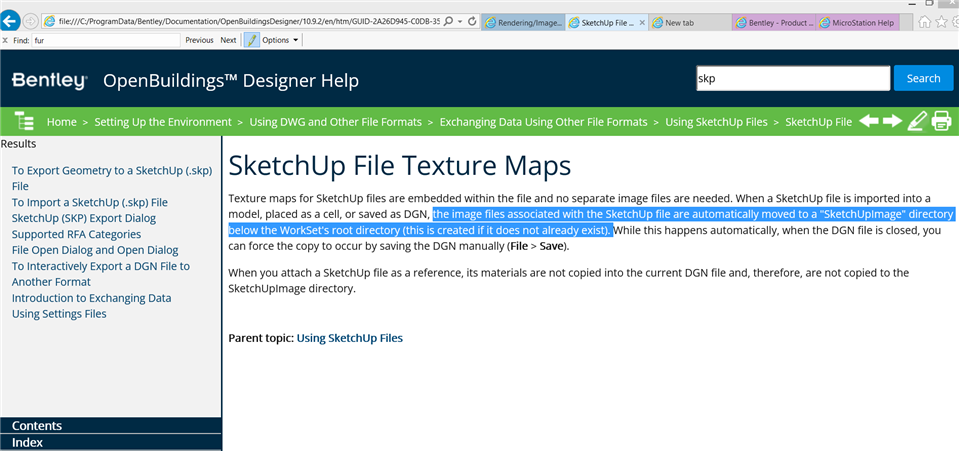Viewport: 959px width, 451px height.
Task: Open the Using SketchUp Files breadcrumb
Action: coord(716,122)
